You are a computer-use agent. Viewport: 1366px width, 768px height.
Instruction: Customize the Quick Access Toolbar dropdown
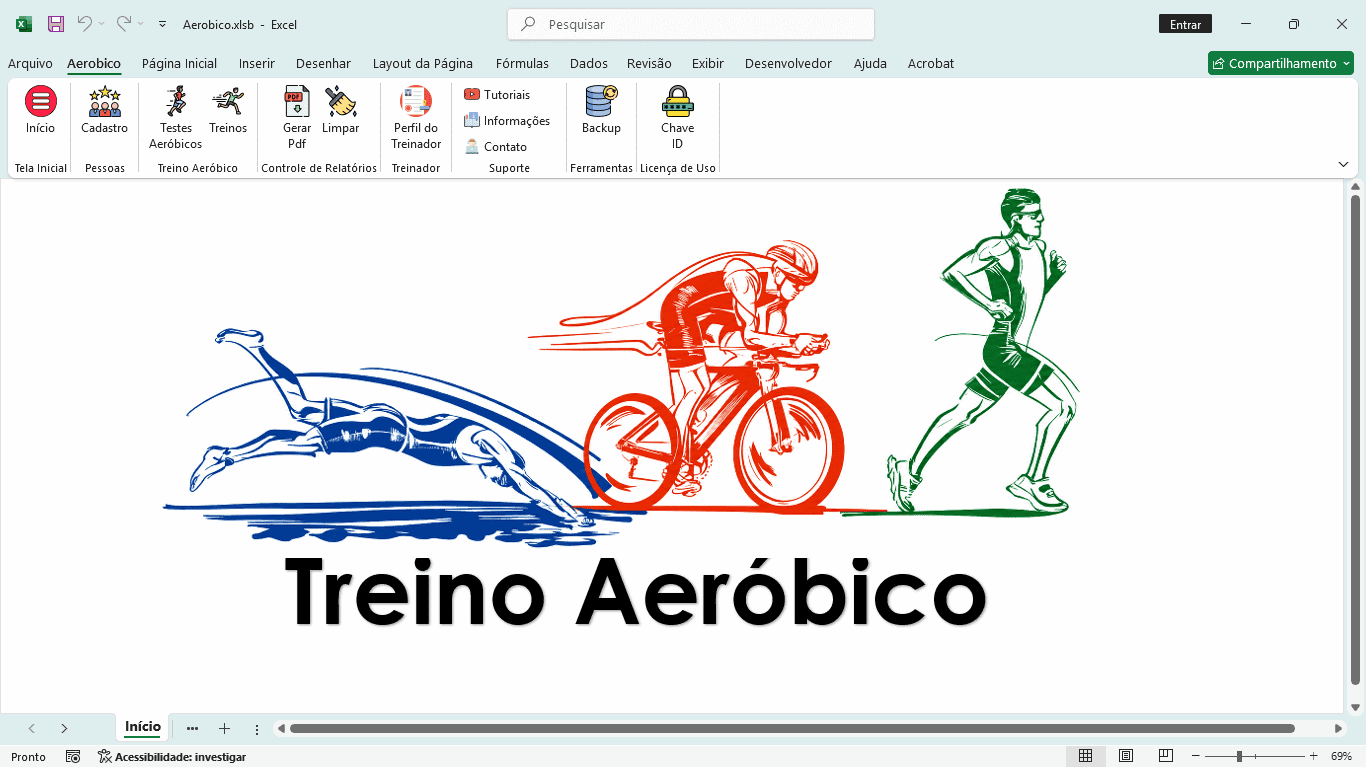coord(162,24)
